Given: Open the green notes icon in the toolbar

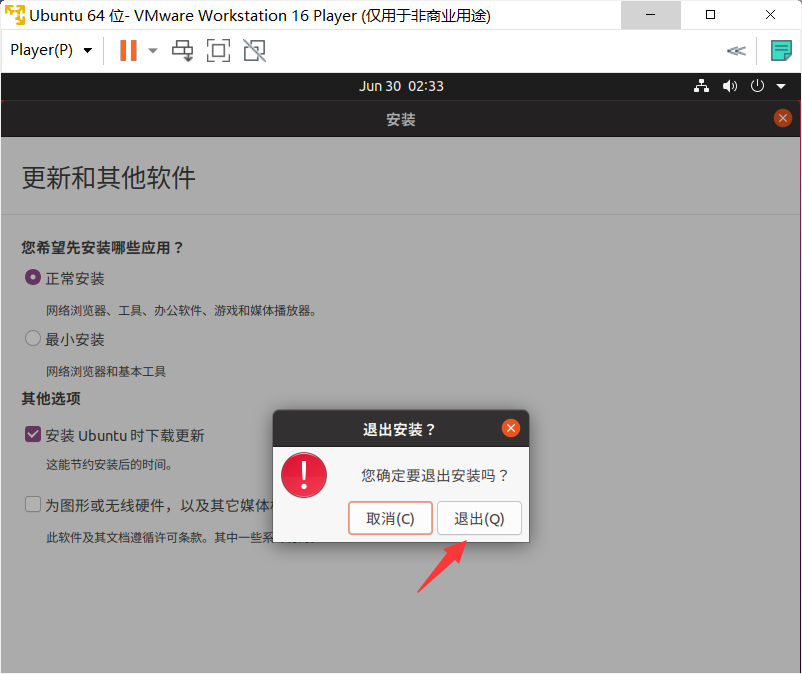Looking at the screenshot, I should (780, 50).
